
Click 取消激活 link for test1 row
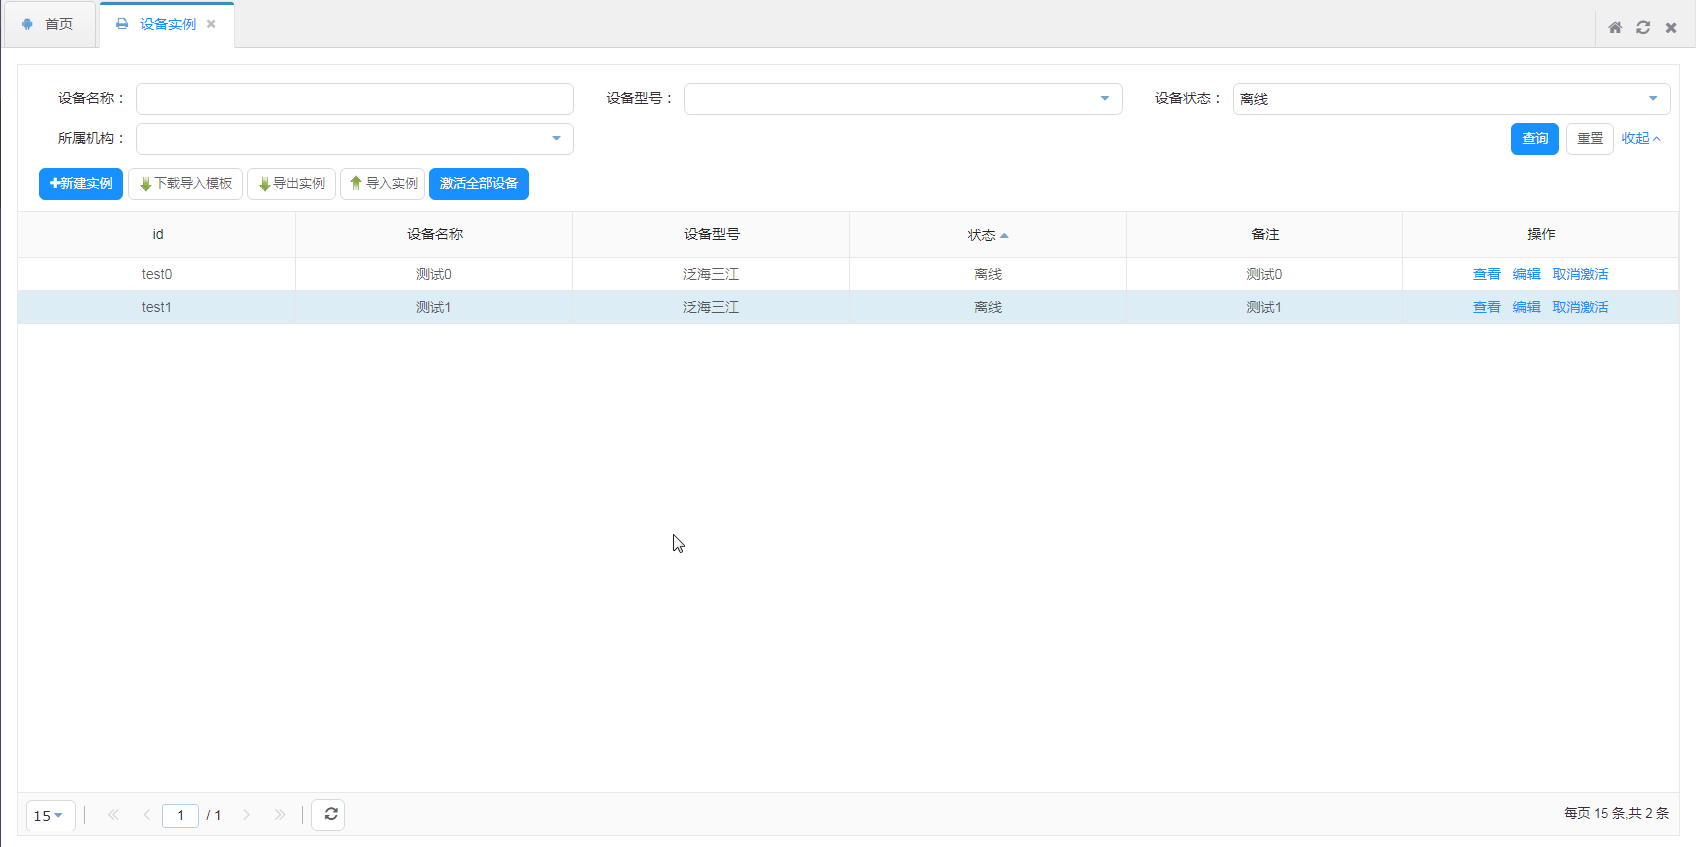[x=1580, y=307]
